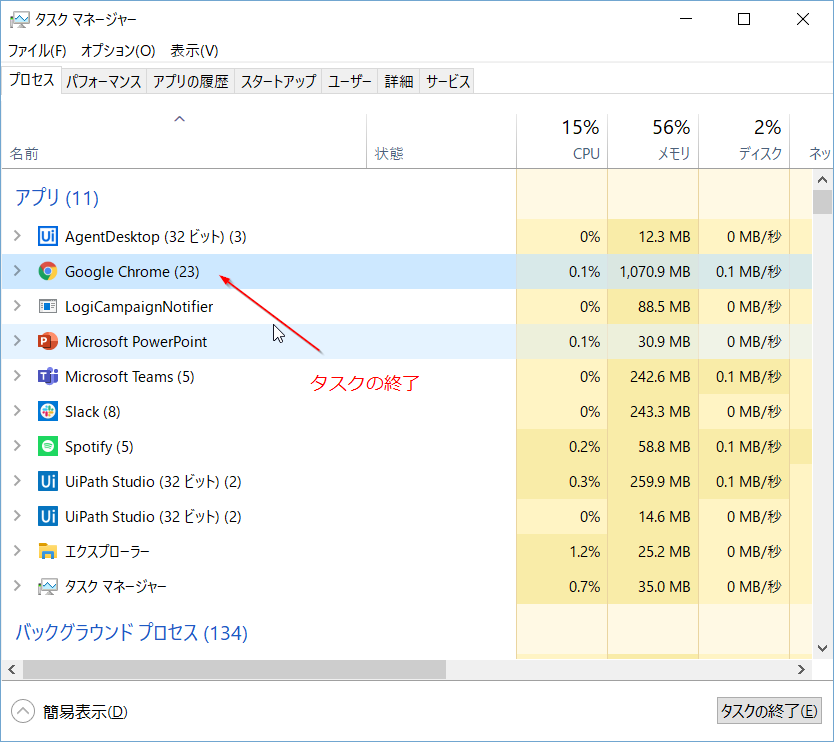
Task: Click the 1,070.9 MB memory value
Action: [655, 272]
